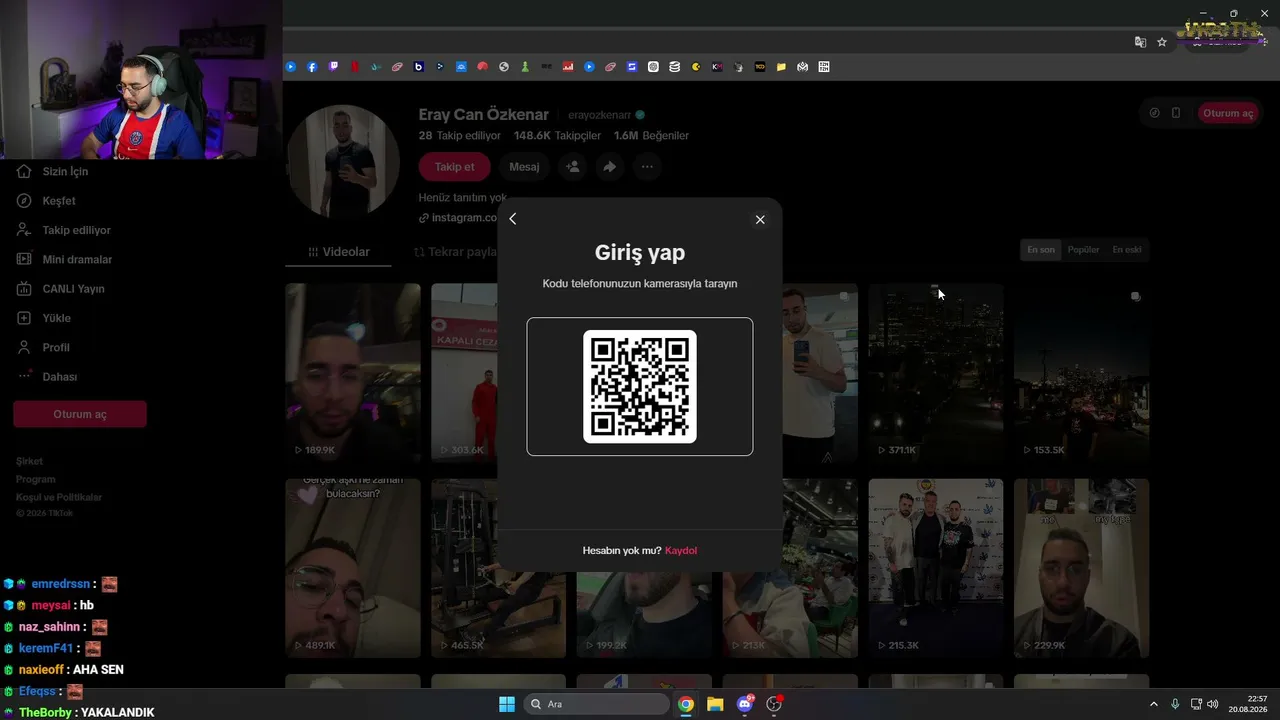Open the video with 489.1K views

click(353, 568)
